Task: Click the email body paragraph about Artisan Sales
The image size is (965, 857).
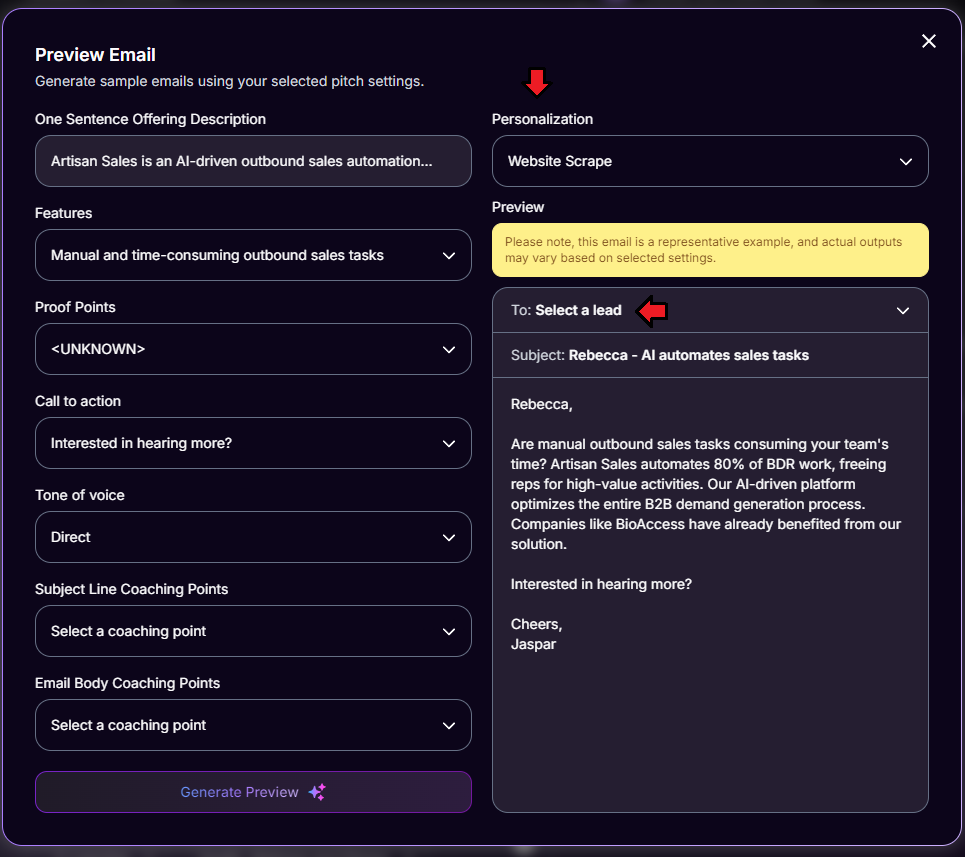Action: 705,494
